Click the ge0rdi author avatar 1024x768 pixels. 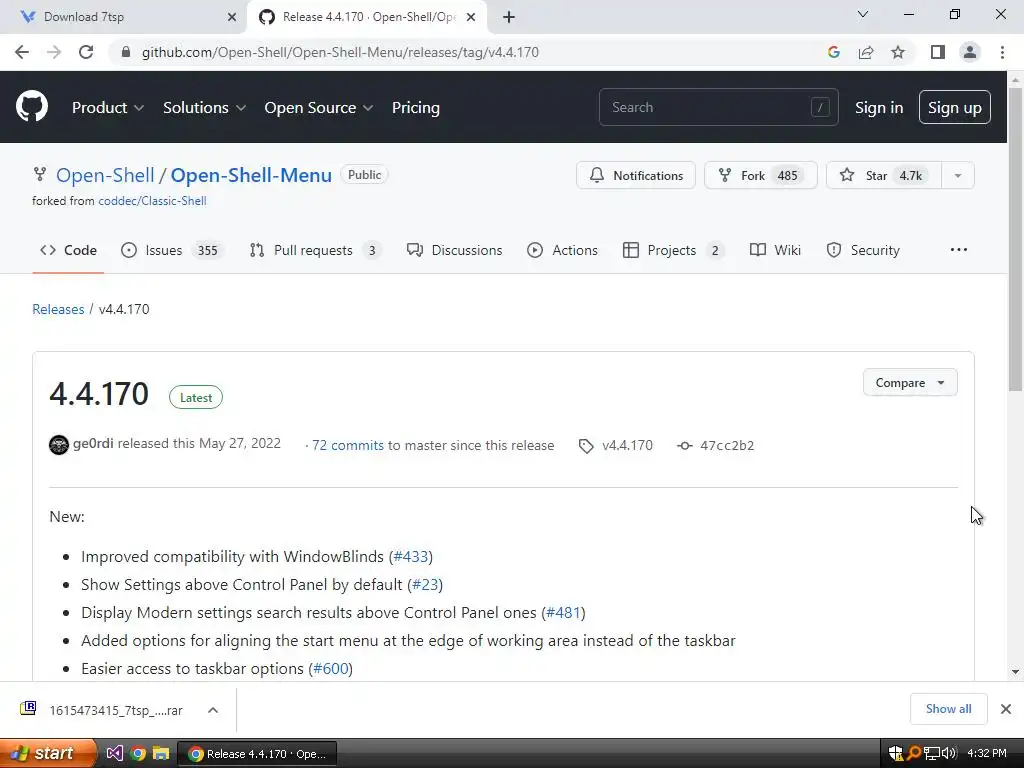point(59,445)
